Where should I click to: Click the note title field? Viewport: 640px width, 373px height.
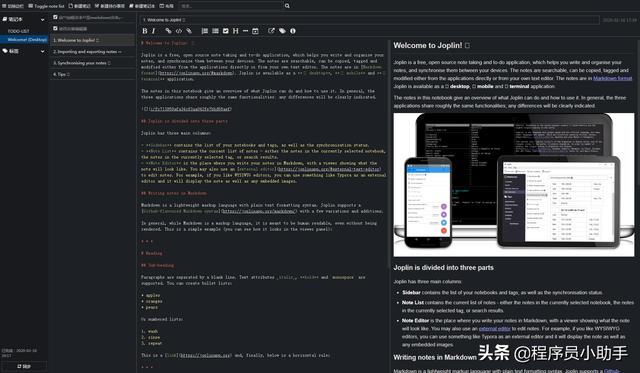tap(369, 20)
